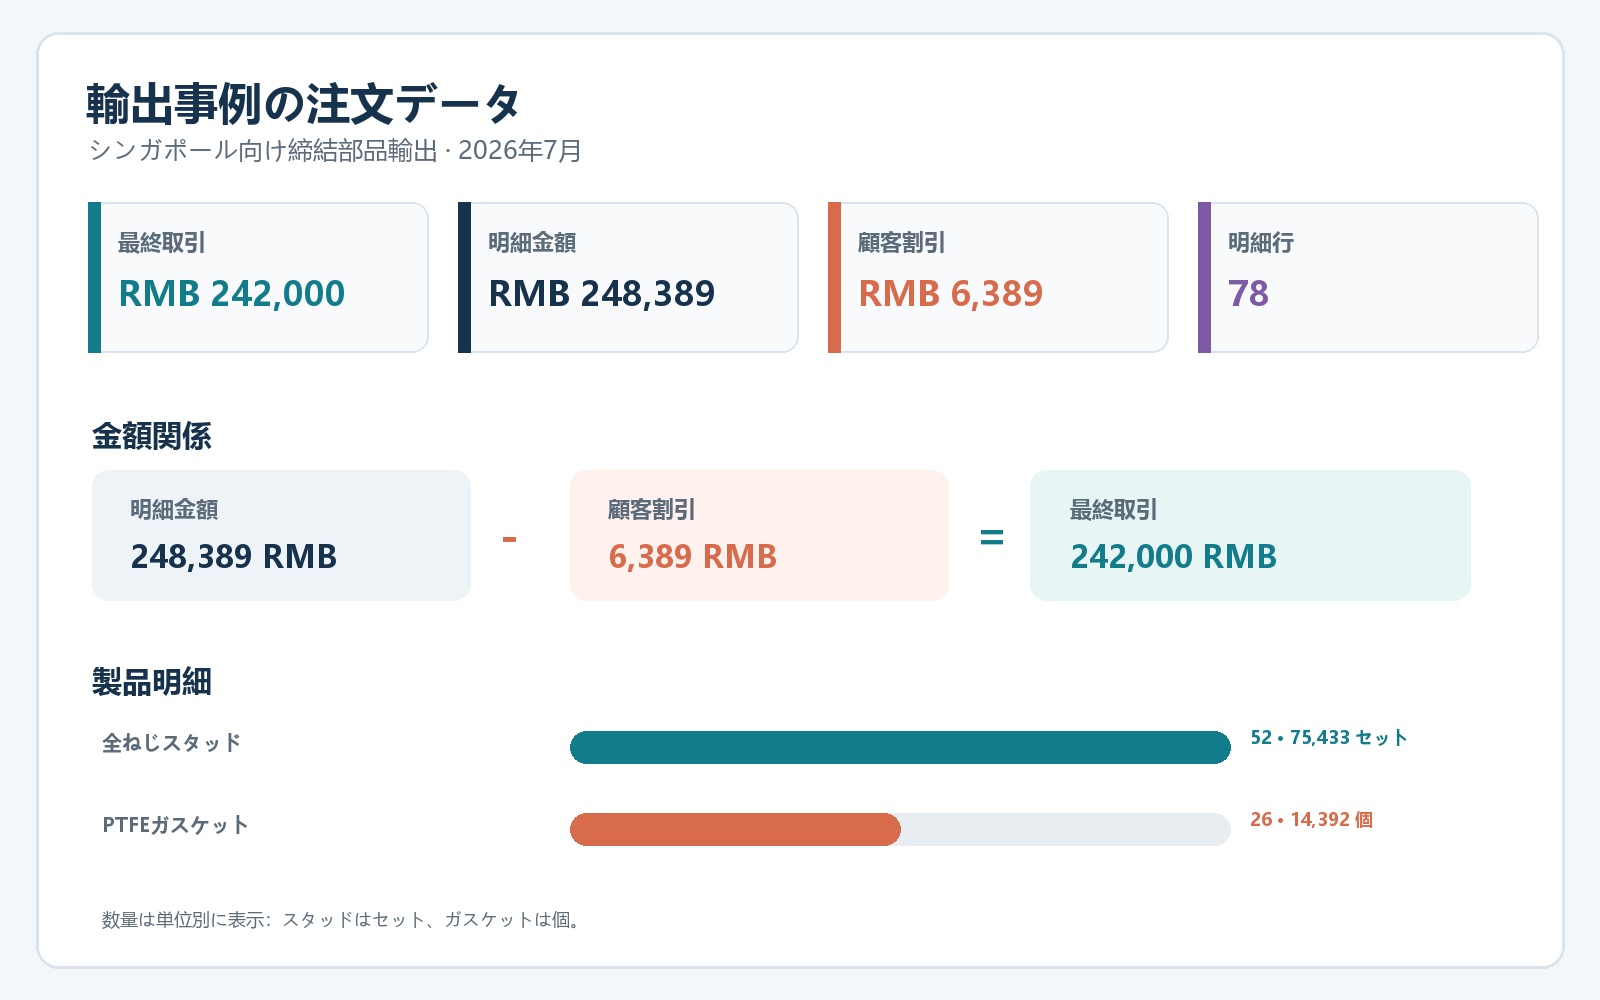Click the PTFEガスケット row label
This screenshot has height=1000, width=1600.
click(176, 825)
